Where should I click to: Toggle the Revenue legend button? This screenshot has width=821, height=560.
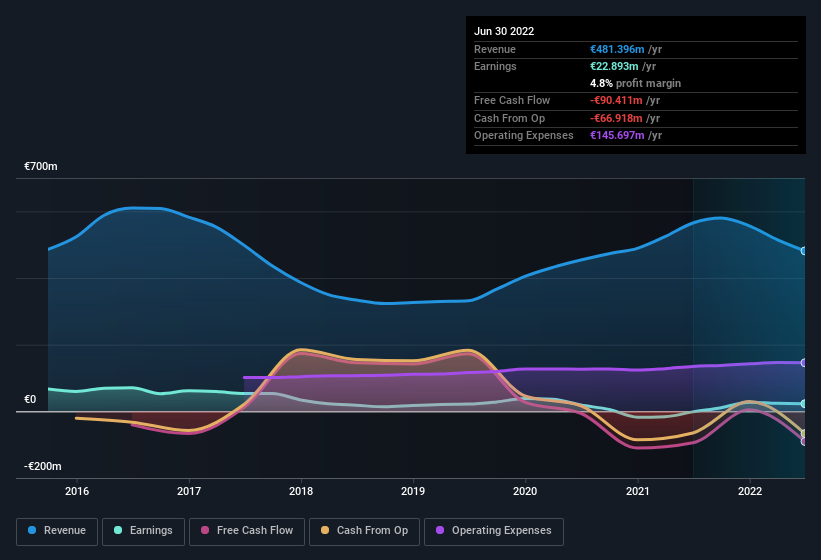(57, 531)
